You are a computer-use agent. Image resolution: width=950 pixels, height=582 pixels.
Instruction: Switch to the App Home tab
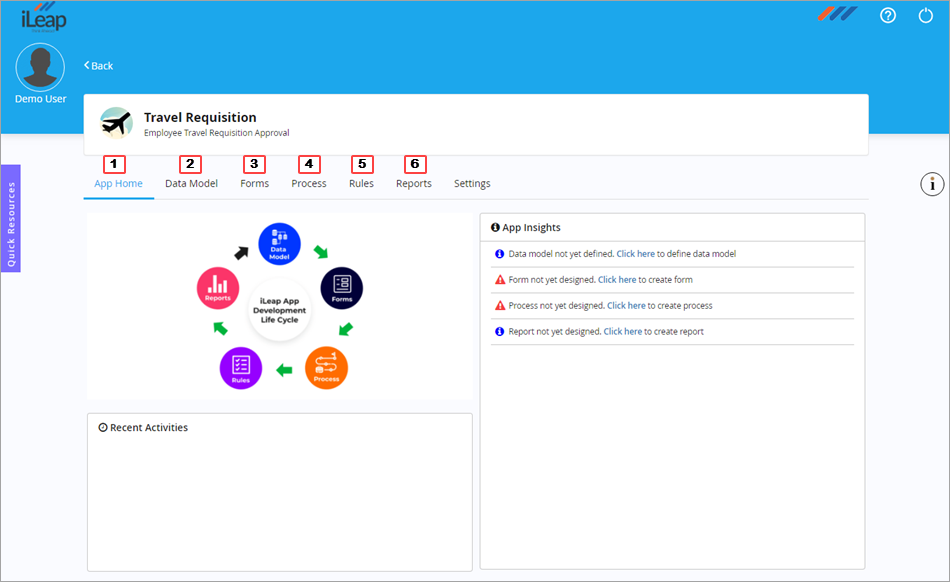118,184
